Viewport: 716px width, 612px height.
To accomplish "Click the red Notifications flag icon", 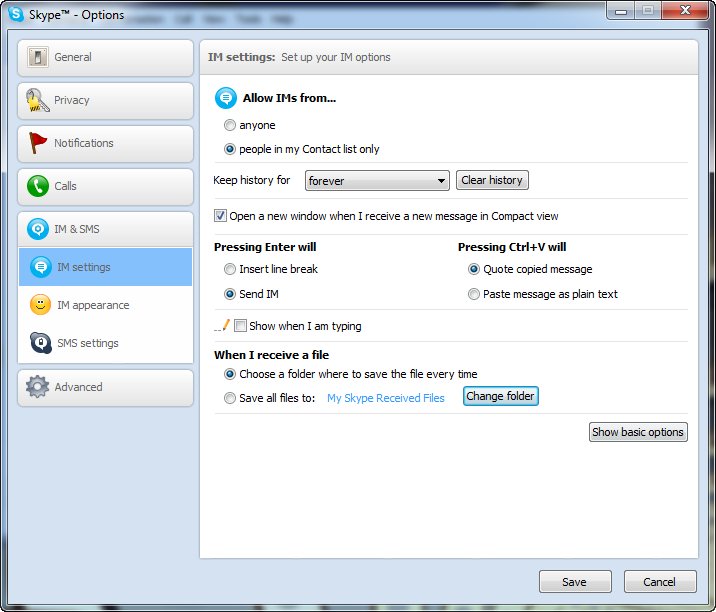I will click(x=38, y=144).
